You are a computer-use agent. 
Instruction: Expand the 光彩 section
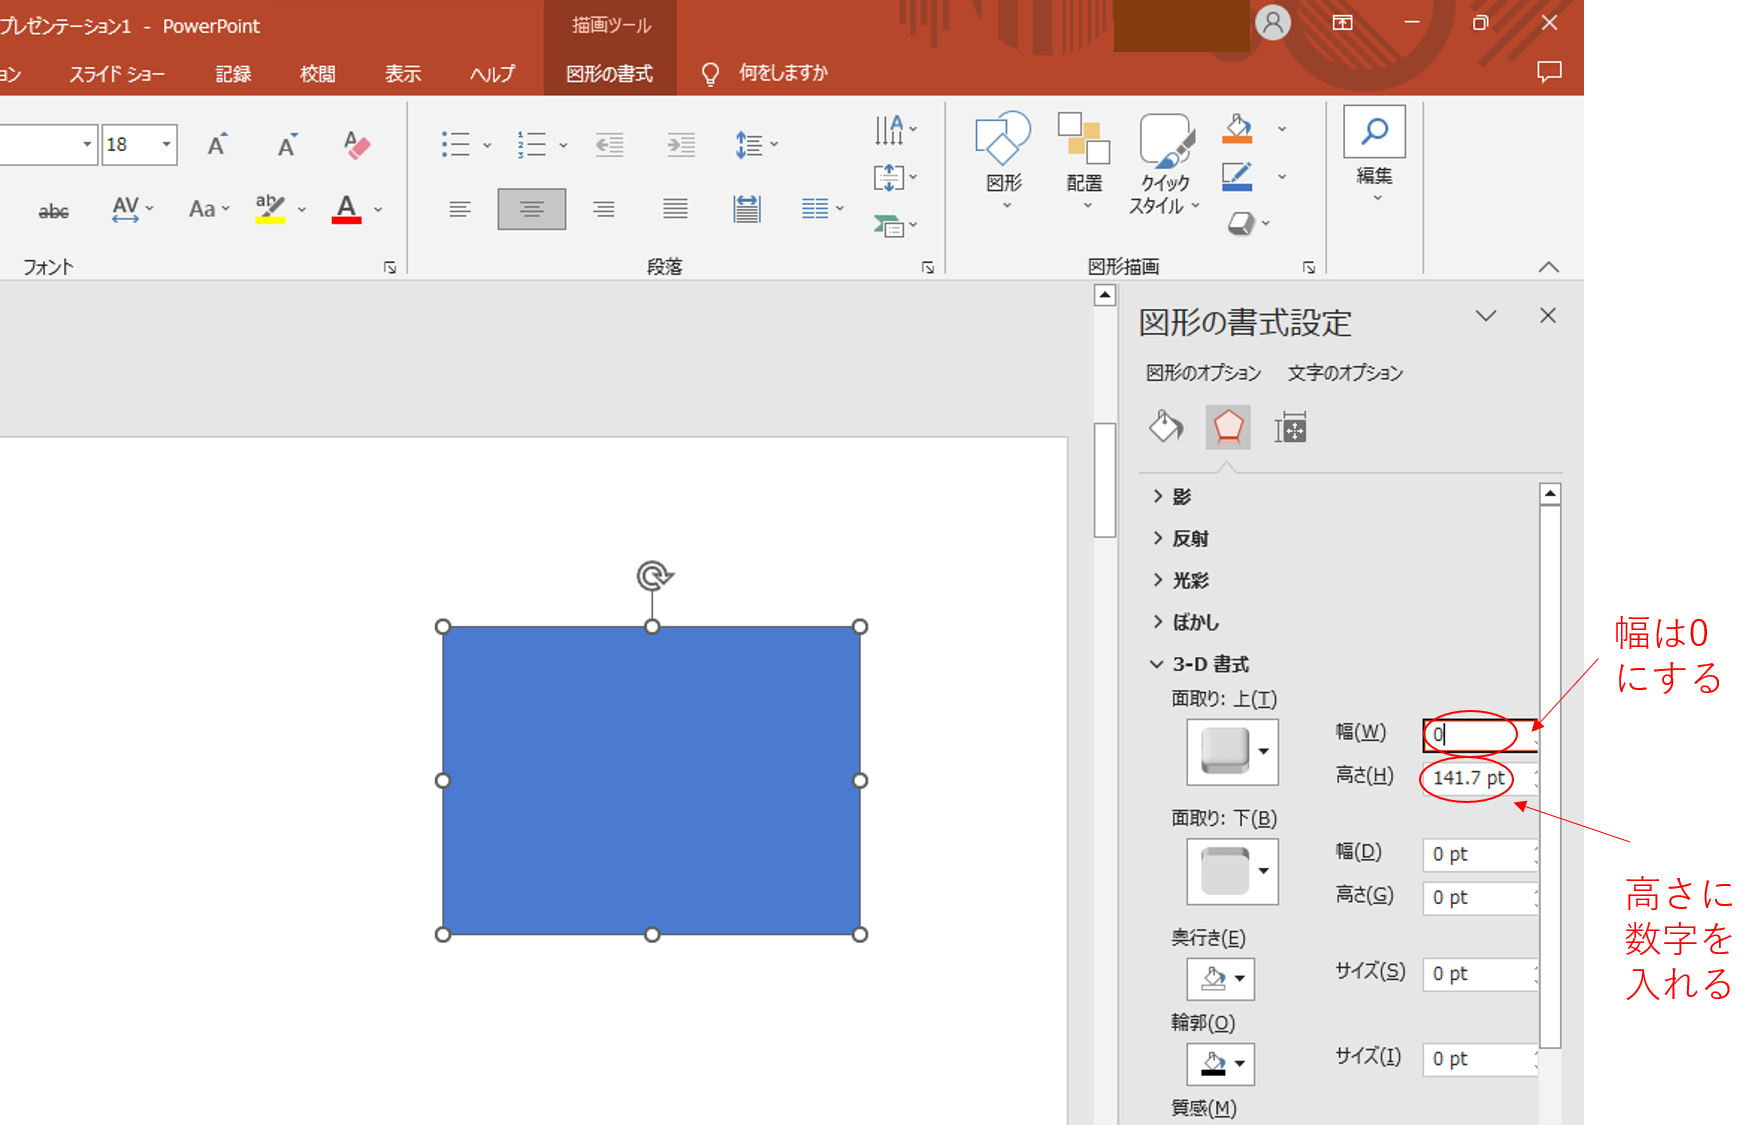[1181, 581]
